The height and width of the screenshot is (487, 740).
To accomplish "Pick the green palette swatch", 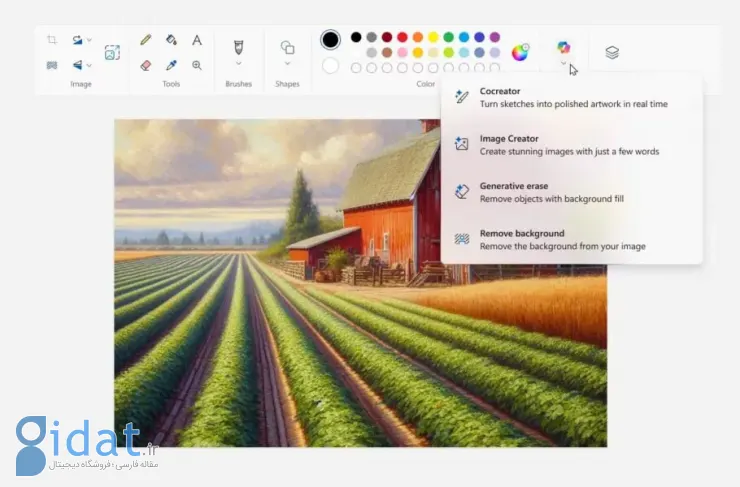I will 449,37.
